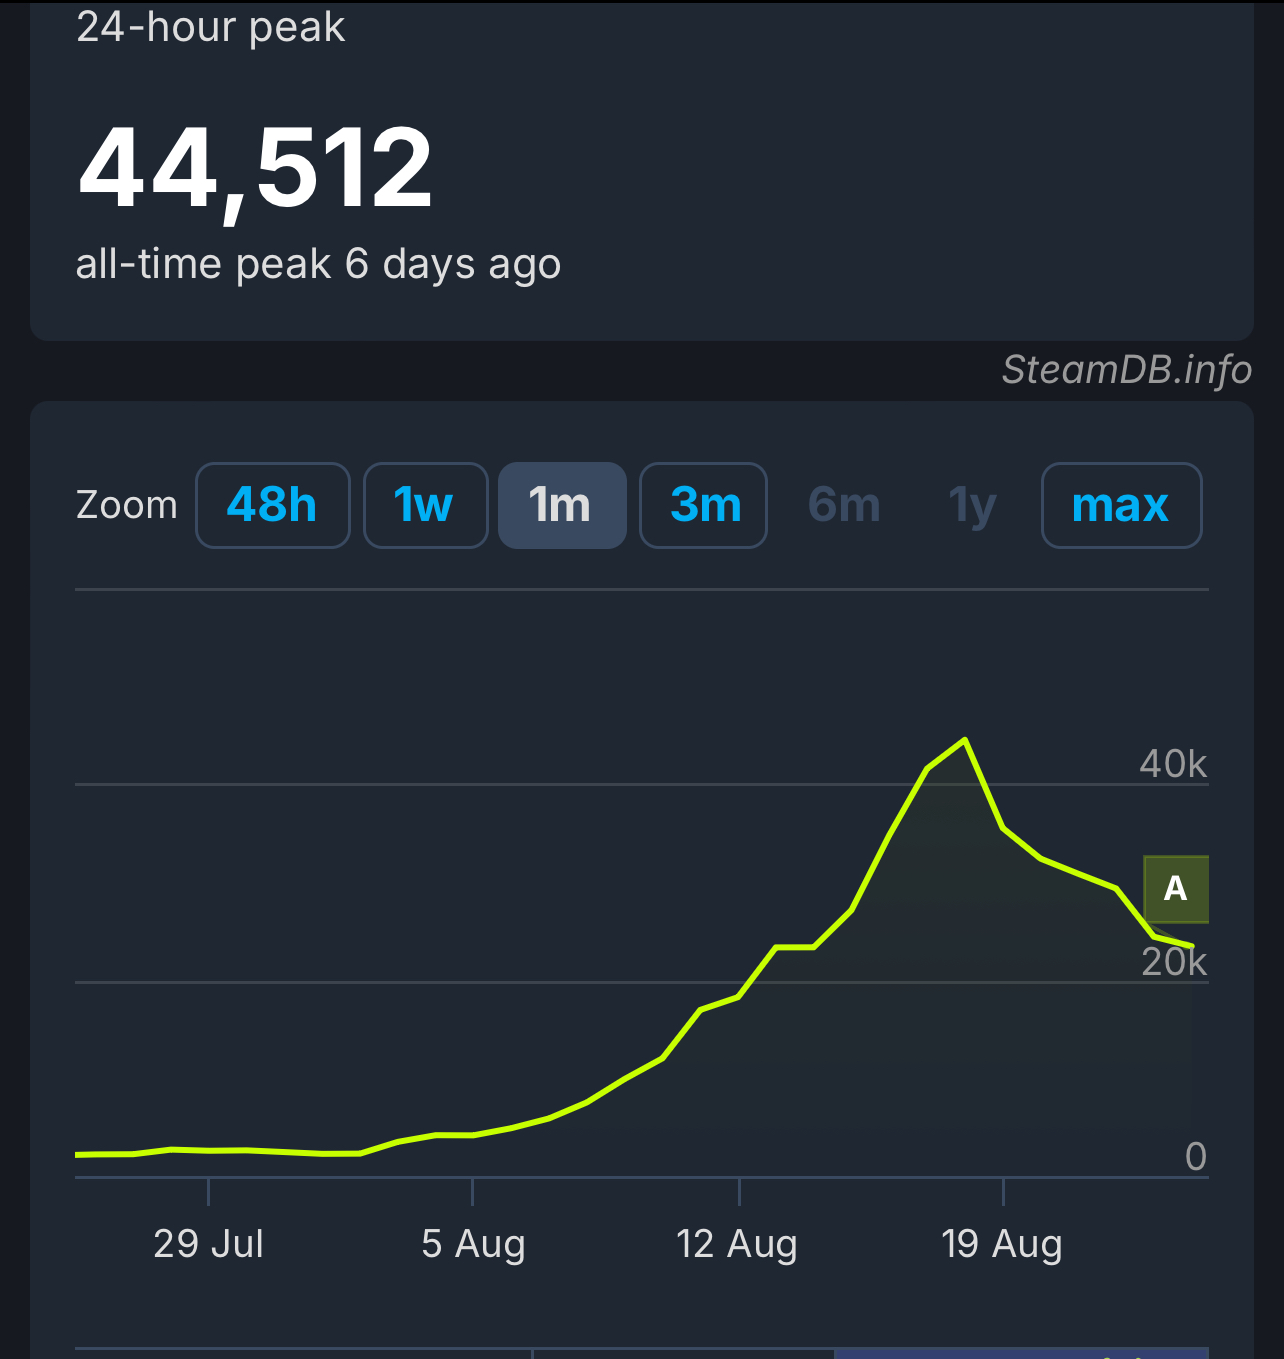Click the SteamDB.info watermark text
The width and height of the screenshot is (1284, 1359).
[1126, 370]
